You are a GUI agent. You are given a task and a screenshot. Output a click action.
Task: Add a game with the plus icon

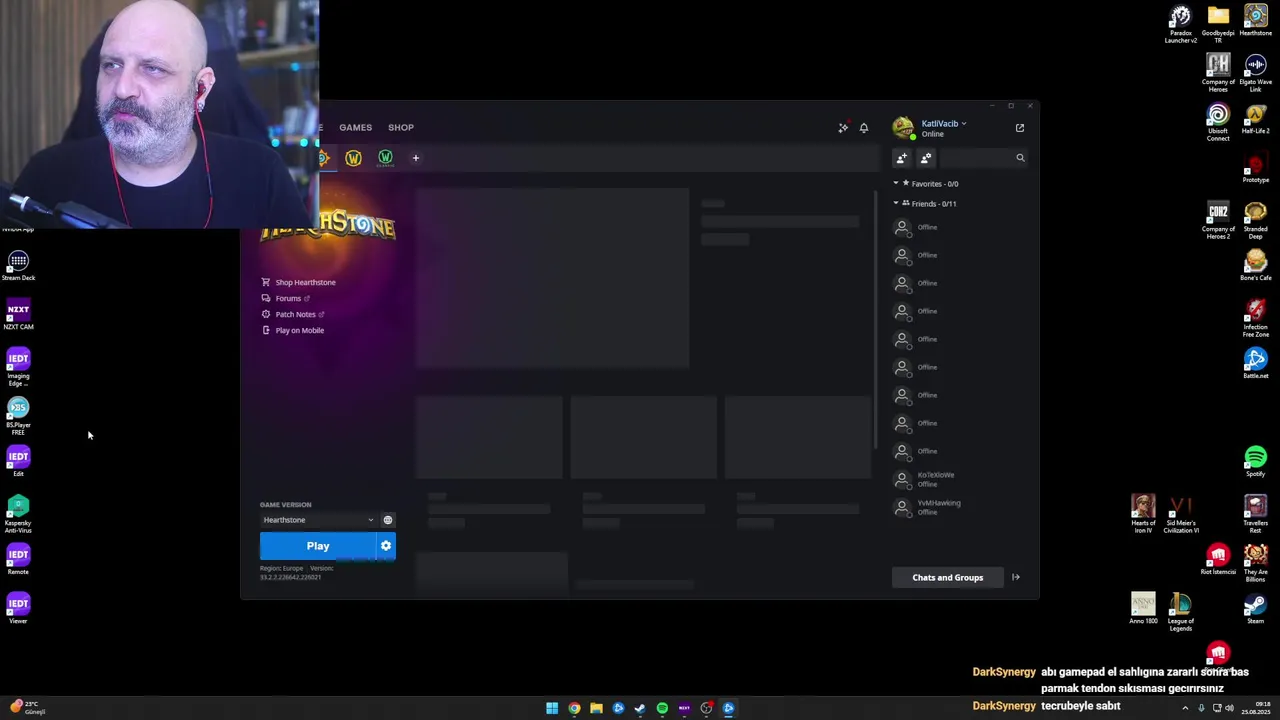click(x=416, y=158)
